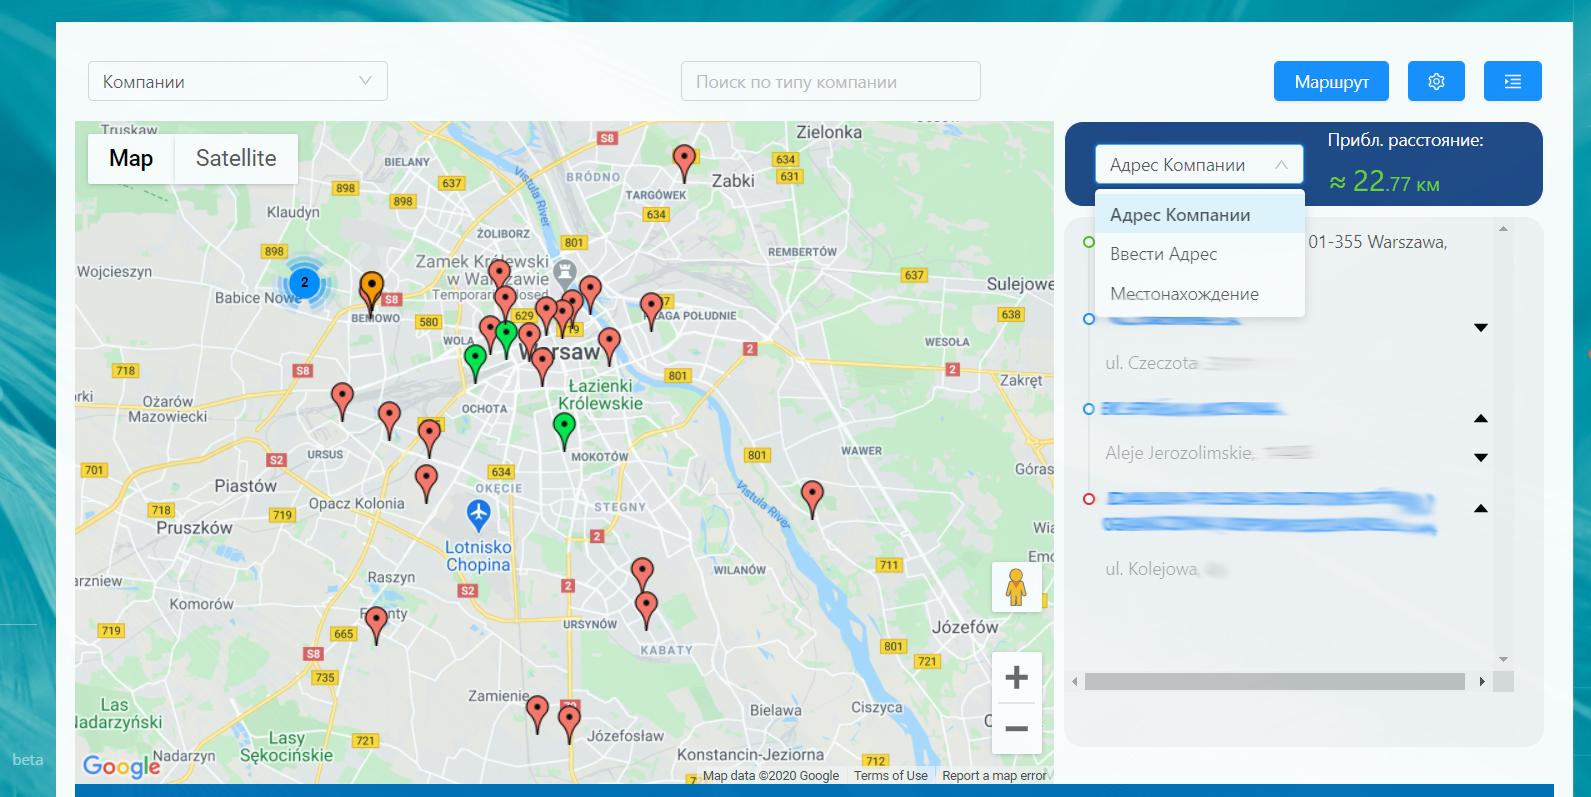
Task: Open the Terms of Use link
Action: pyautogui.click(x=890, y=776)
